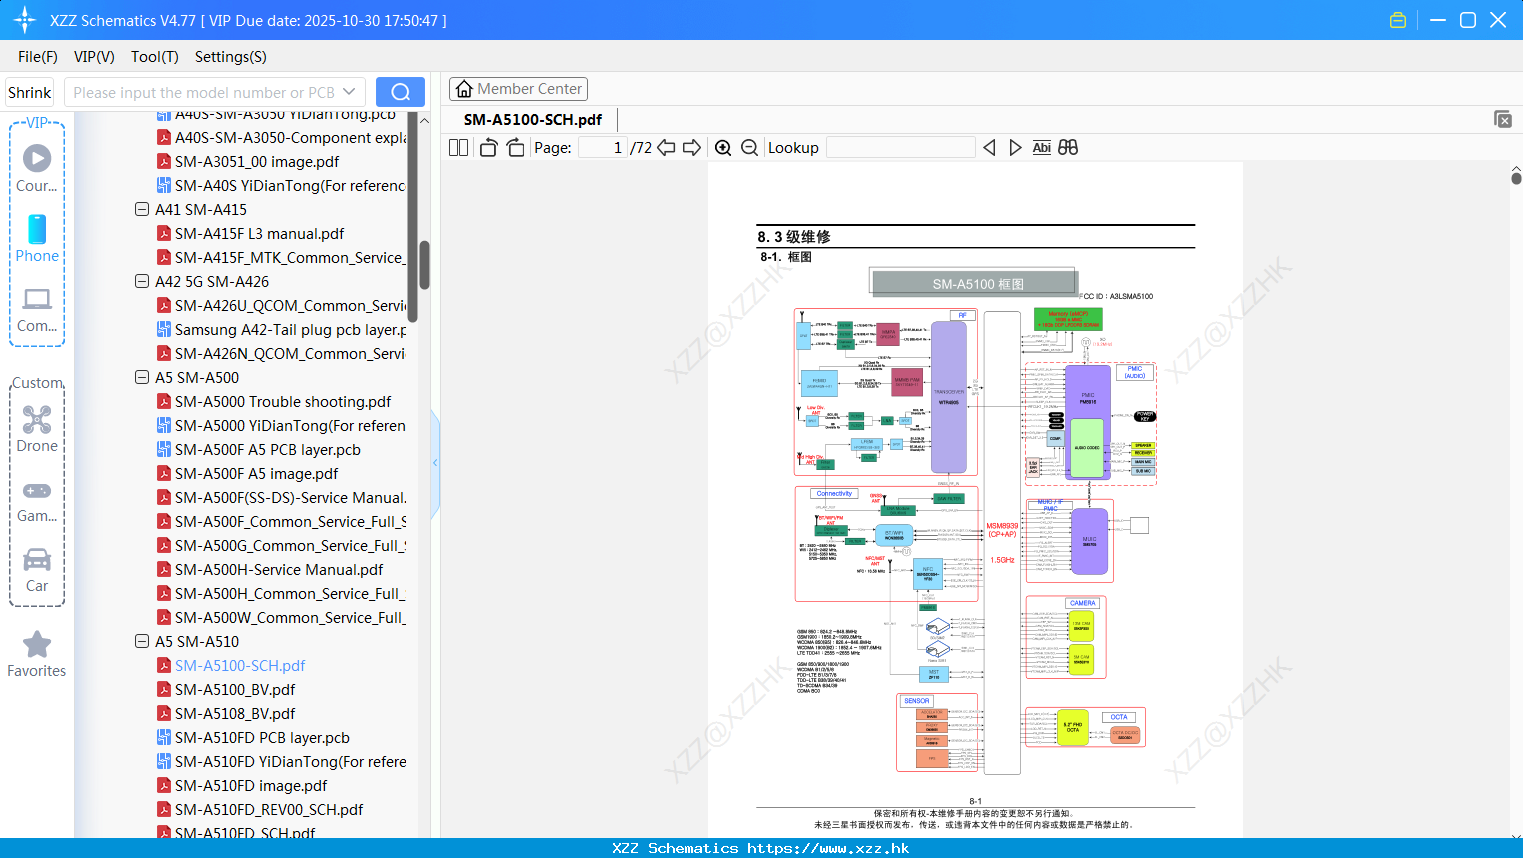Image resolution: width=1523 pixels, height=858 pixels.
Task: Click the PDF viewer vertical scrollbar thumb
Action: coord(1516,178)
